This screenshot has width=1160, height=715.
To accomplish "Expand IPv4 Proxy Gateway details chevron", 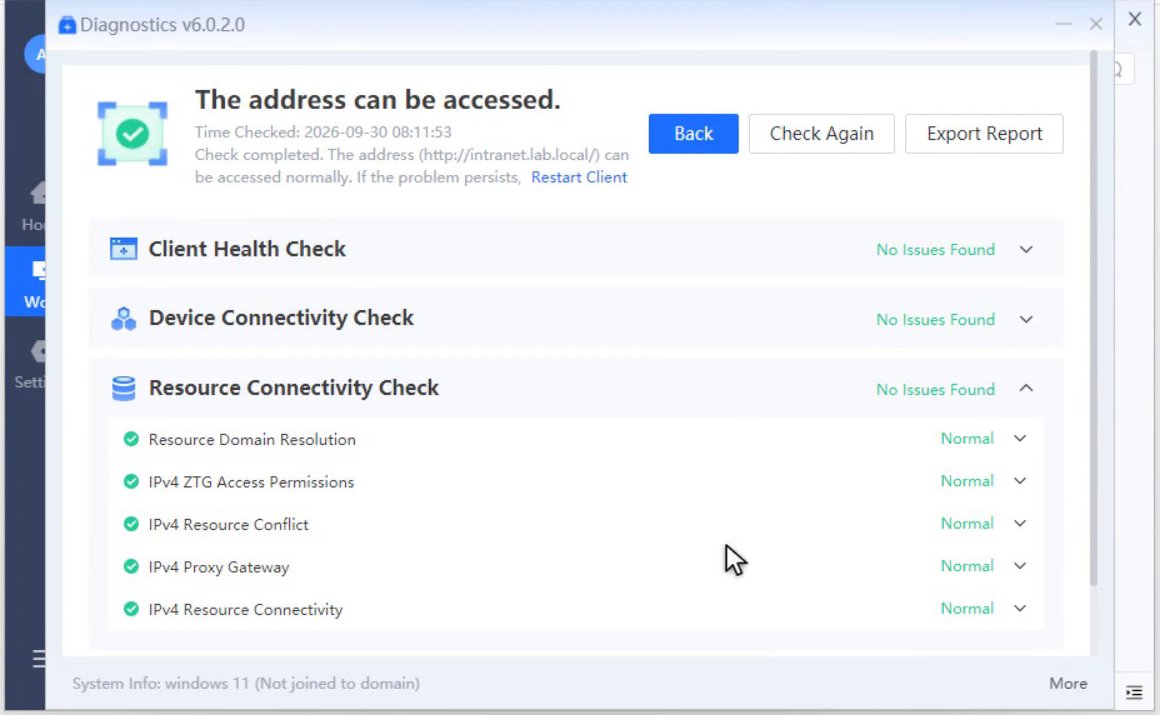I will [1020, 566].
